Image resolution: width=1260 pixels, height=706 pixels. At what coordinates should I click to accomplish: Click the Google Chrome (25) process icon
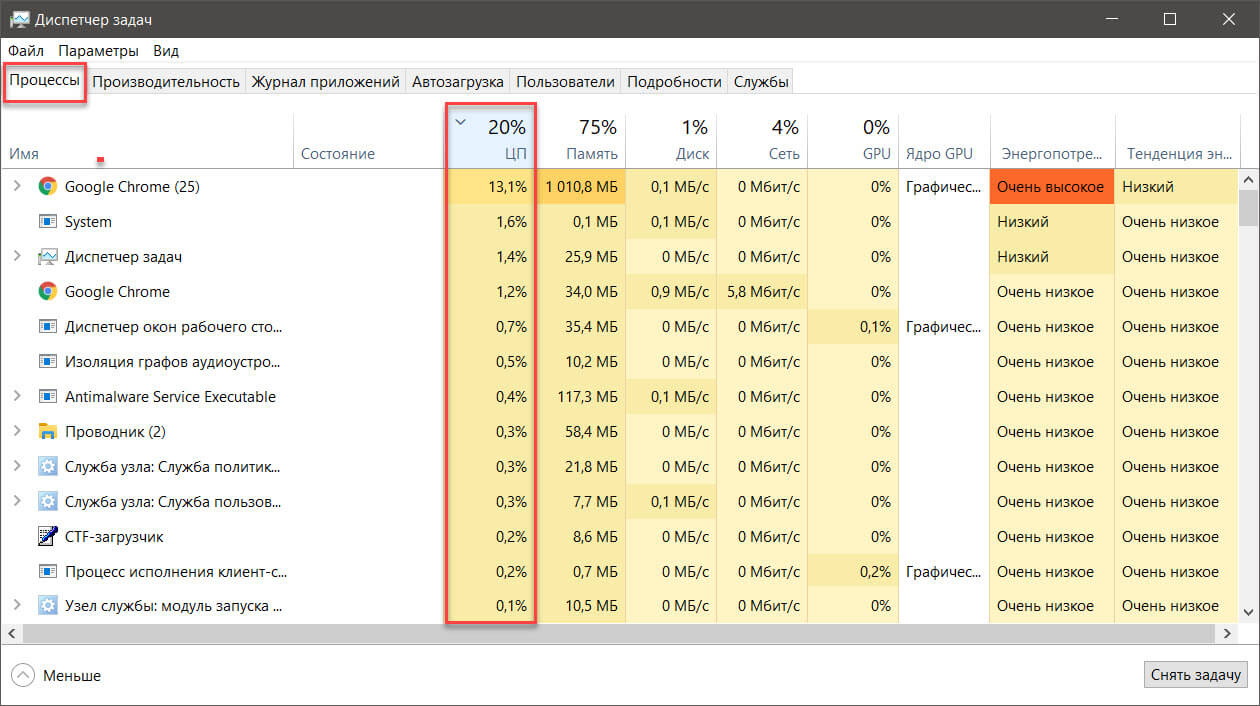47,187
